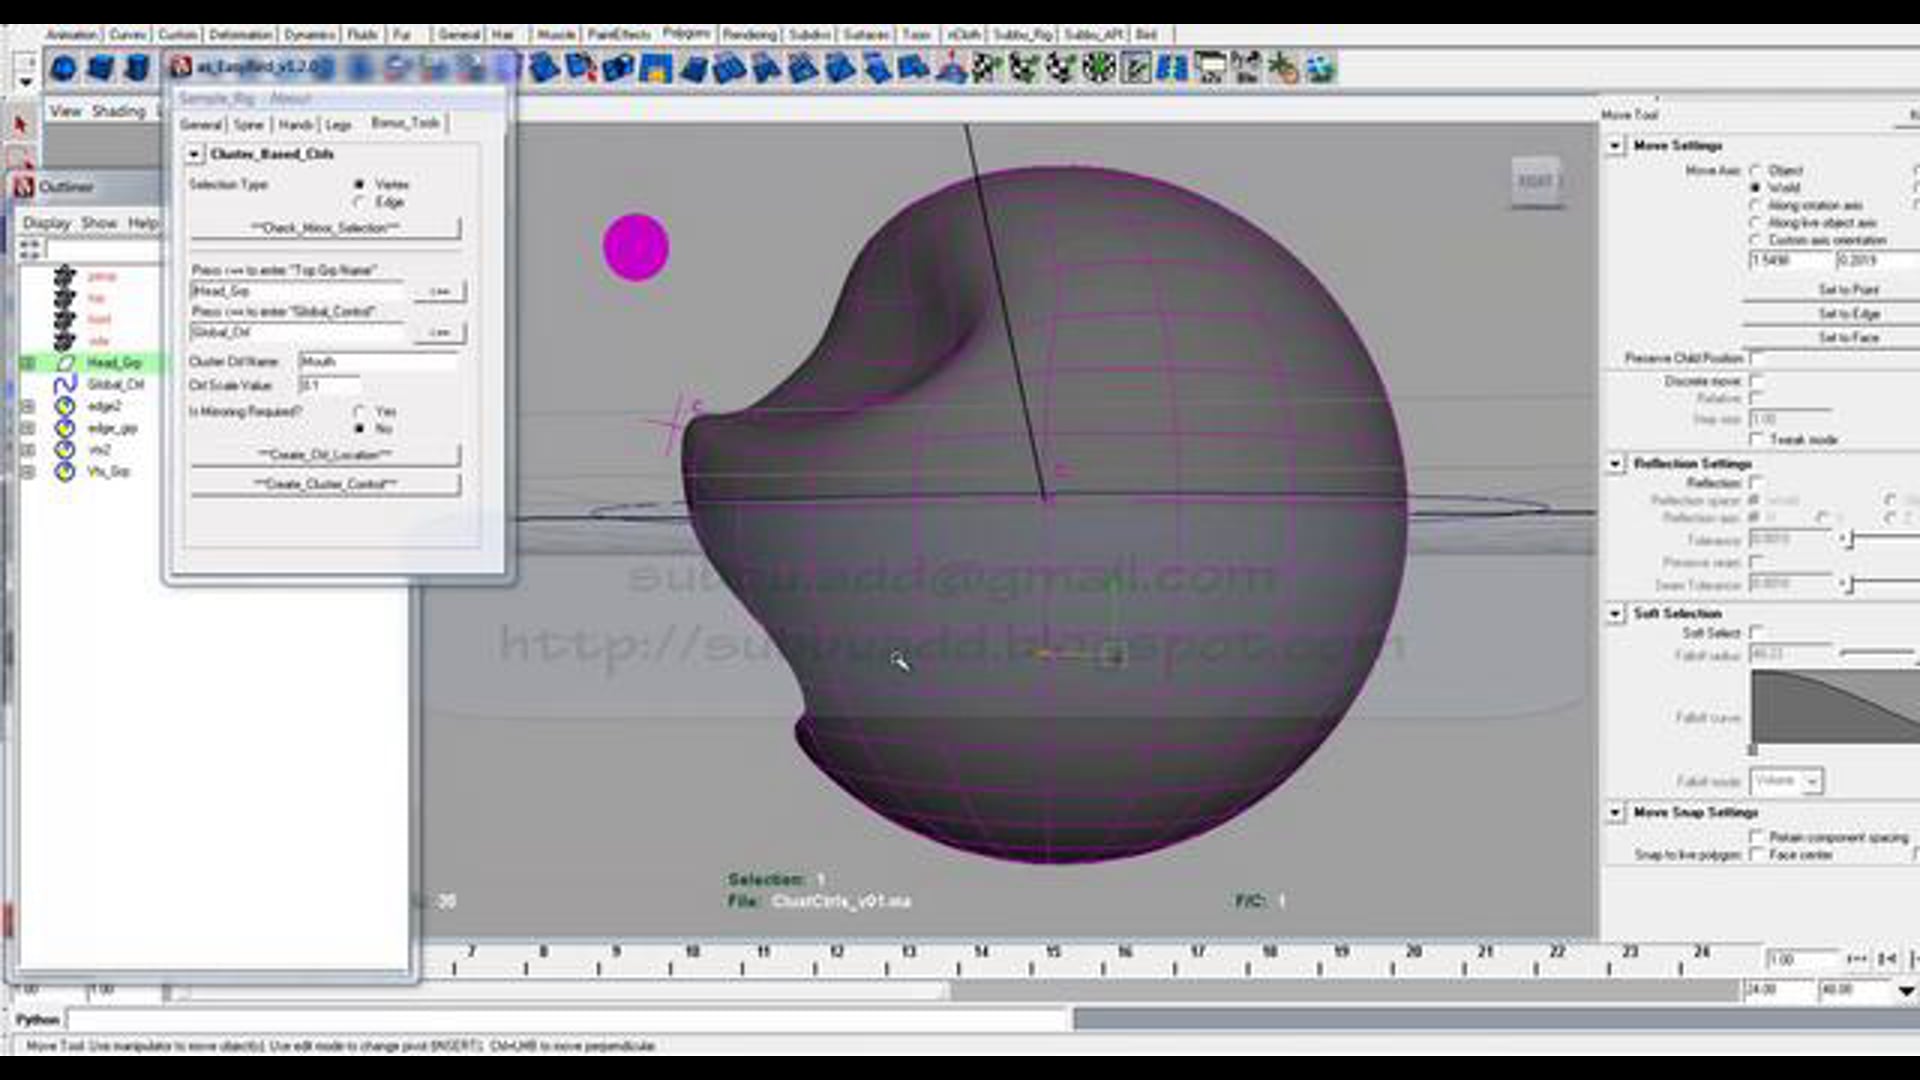
Task: Select Along rotation axis move option
Action: click(1755, 205)
